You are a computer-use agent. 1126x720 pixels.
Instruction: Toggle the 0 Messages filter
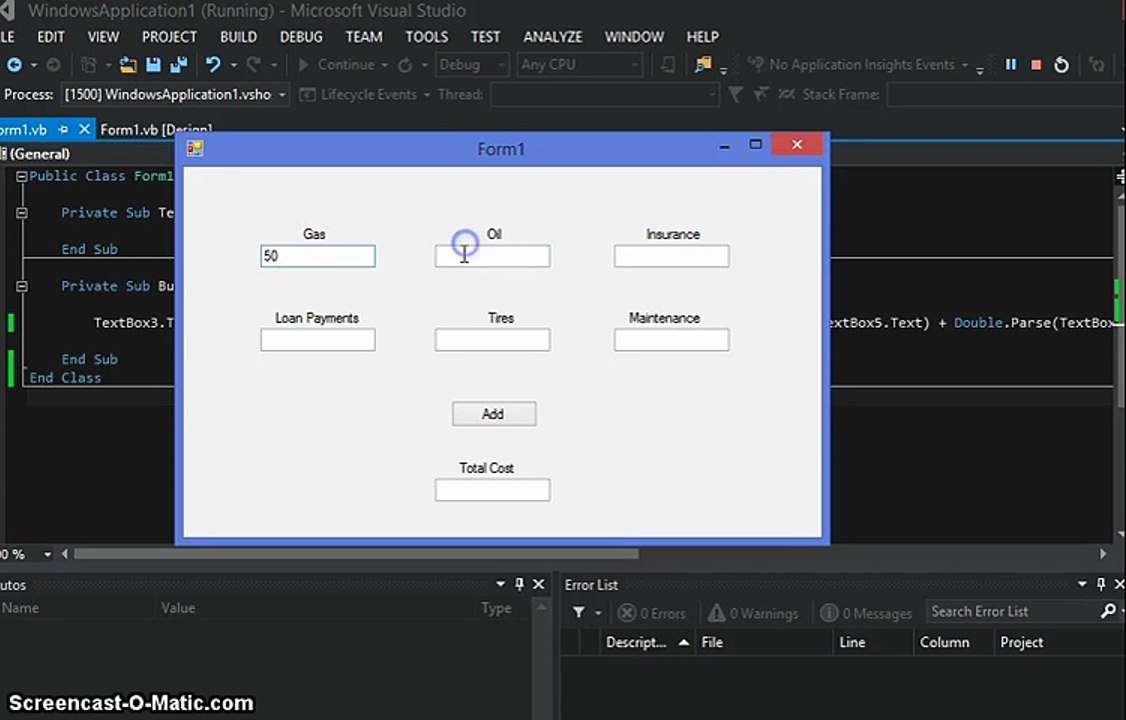(866, 613)
